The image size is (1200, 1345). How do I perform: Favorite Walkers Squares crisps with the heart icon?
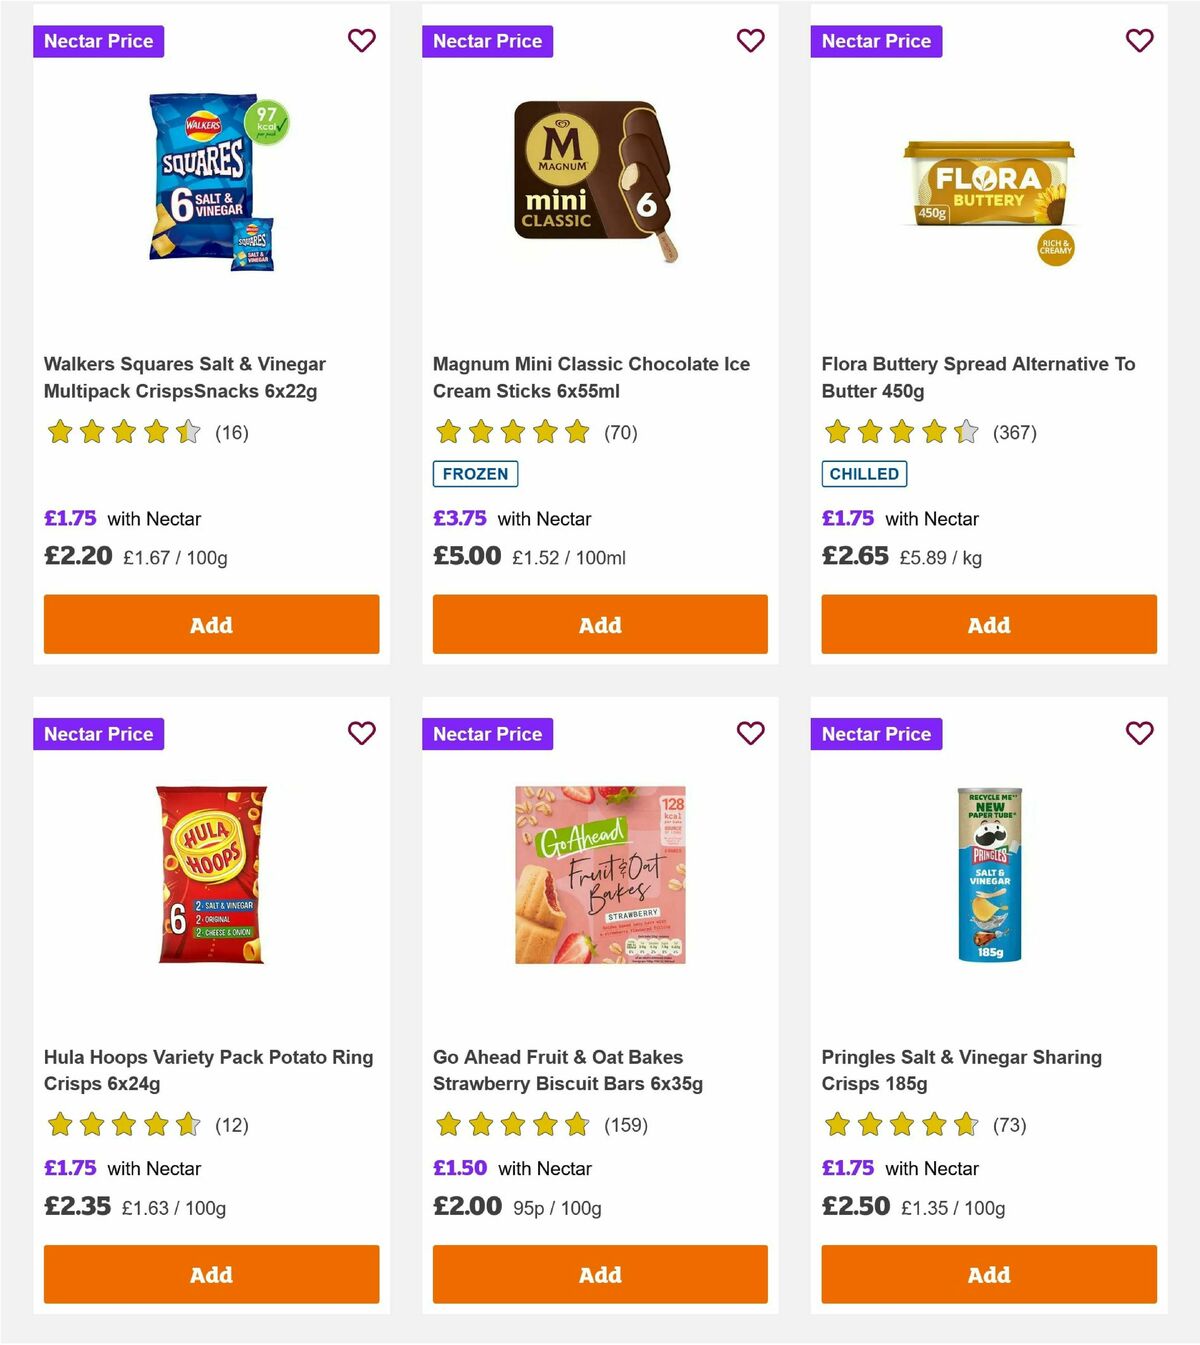361,41
